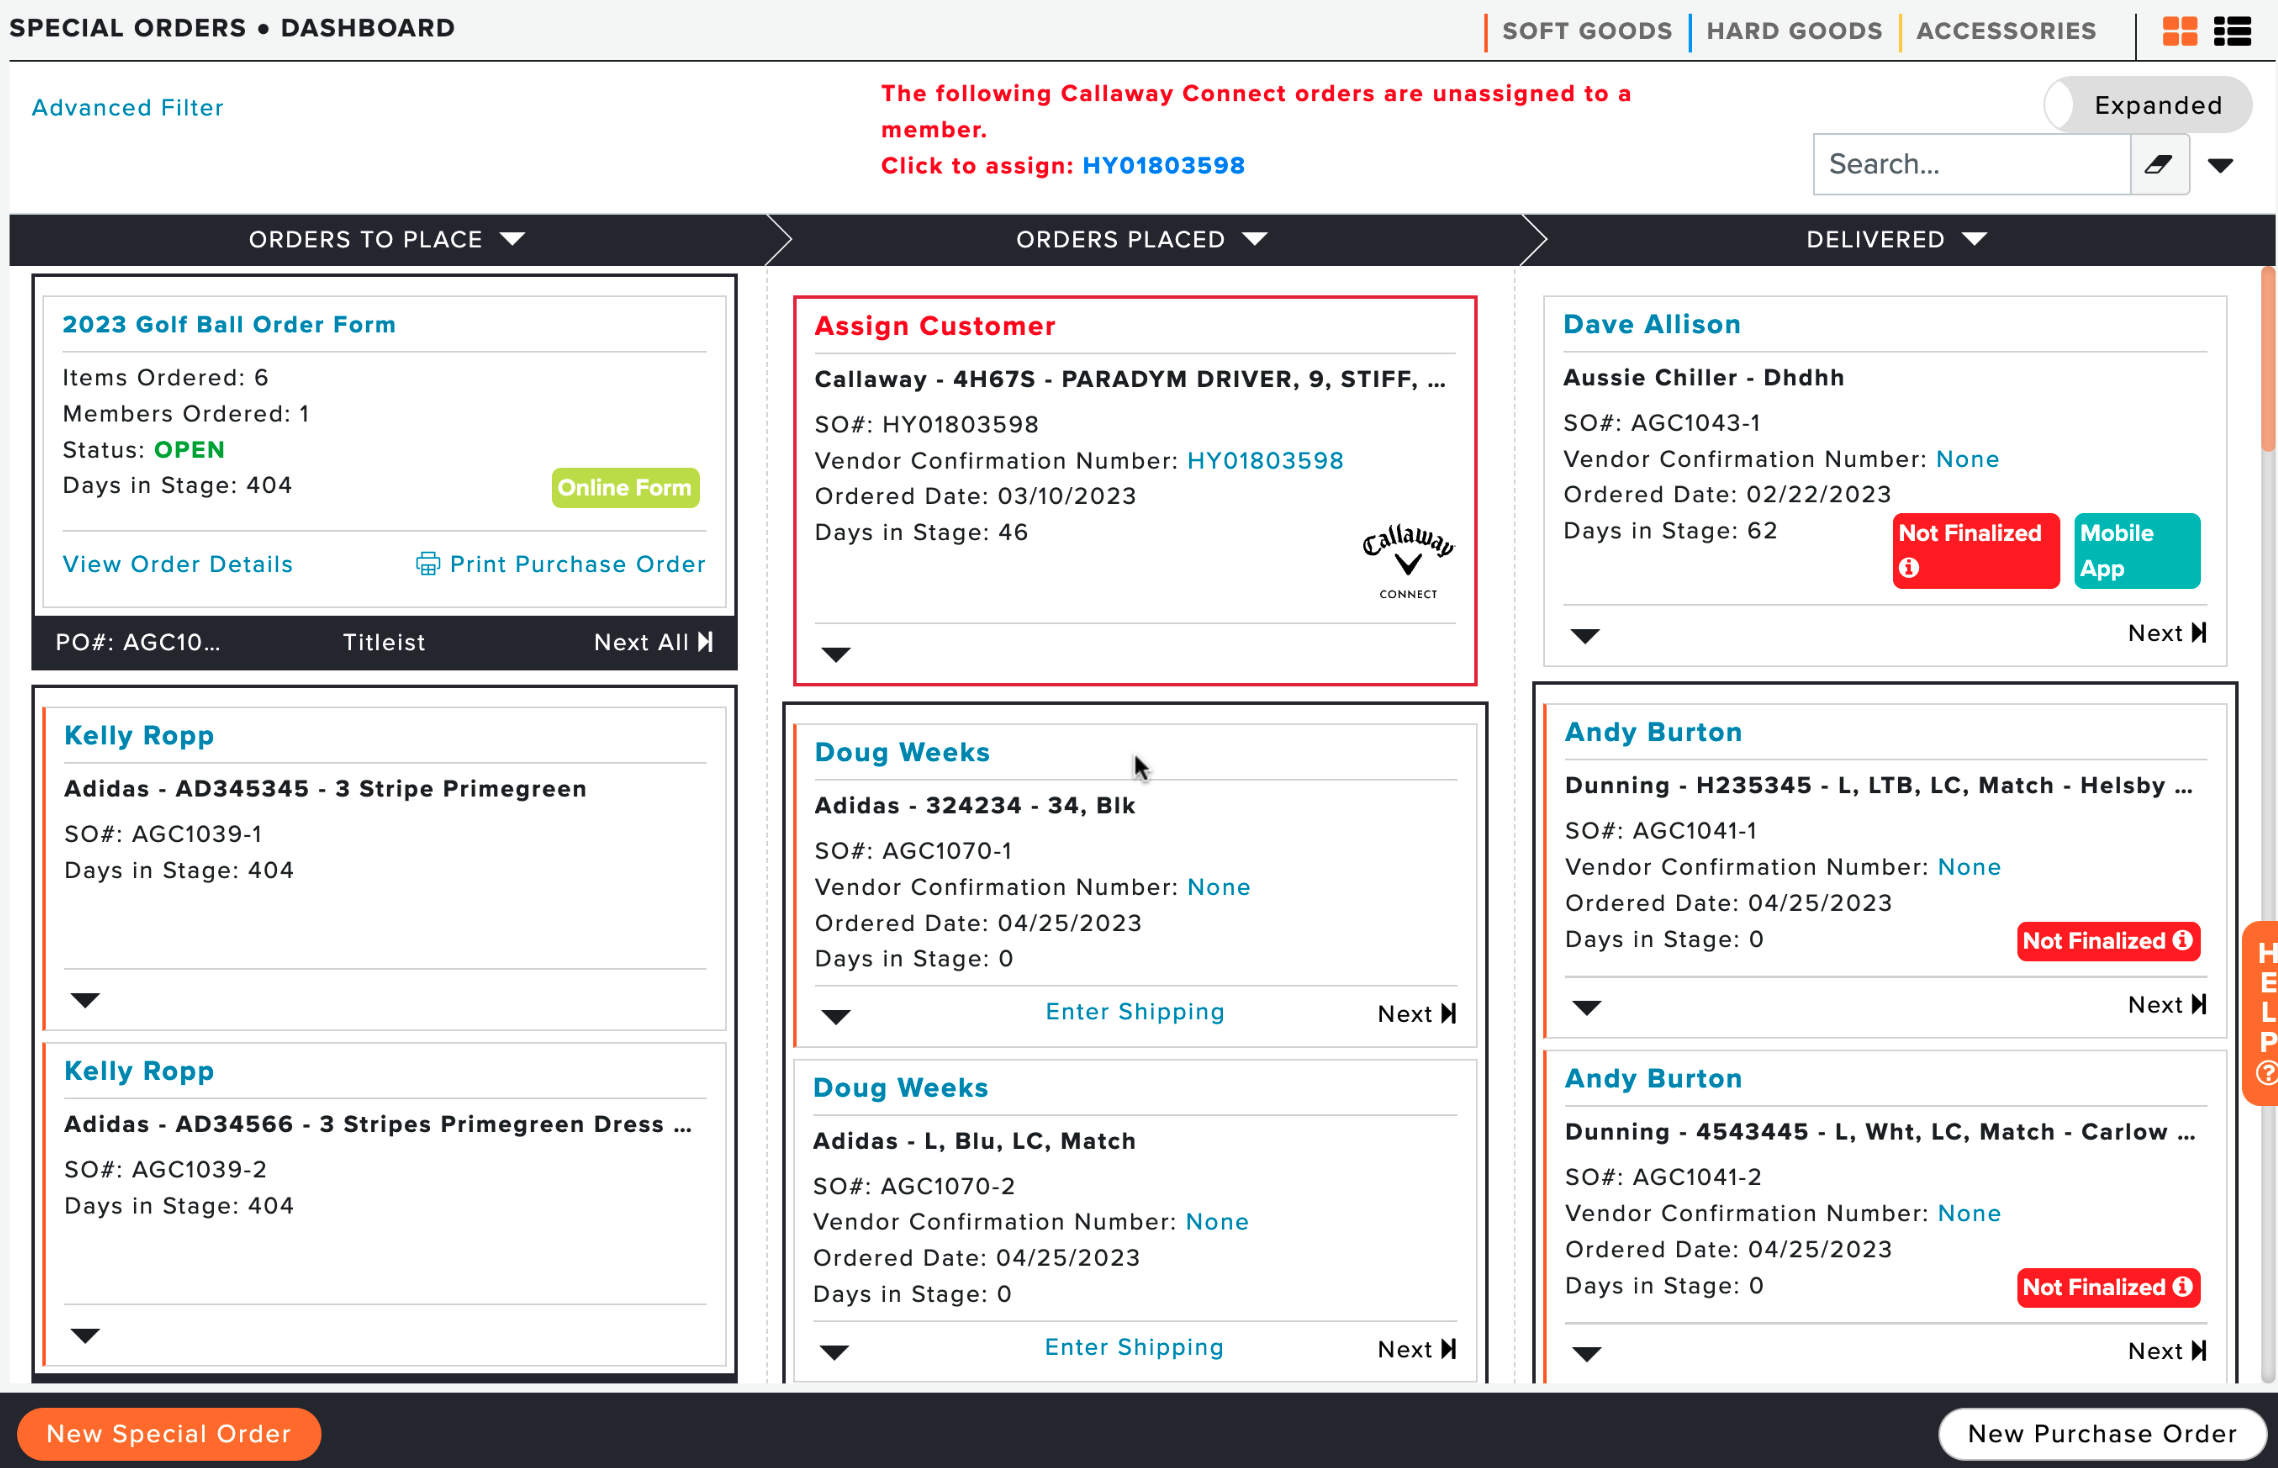Viewport: 2278px width, 1468px height.
Task: Advance Doug Weeks AGC1070-1 with Next
Action: pos(1417,1014)
